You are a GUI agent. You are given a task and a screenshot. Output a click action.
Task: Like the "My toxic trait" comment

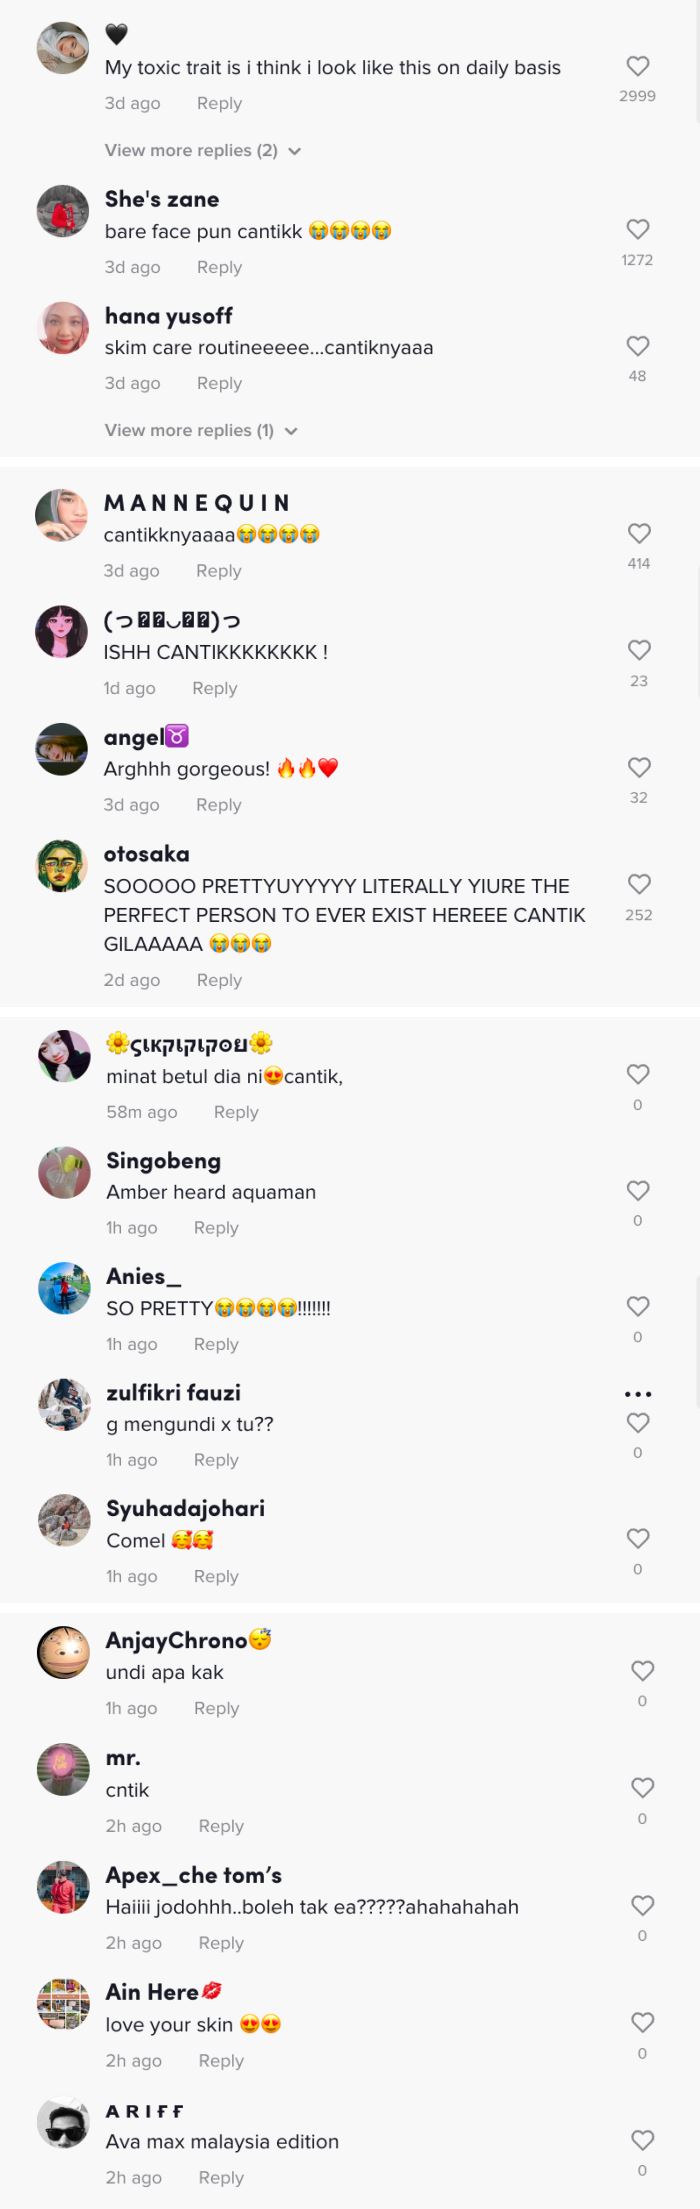tap(638, 66)
